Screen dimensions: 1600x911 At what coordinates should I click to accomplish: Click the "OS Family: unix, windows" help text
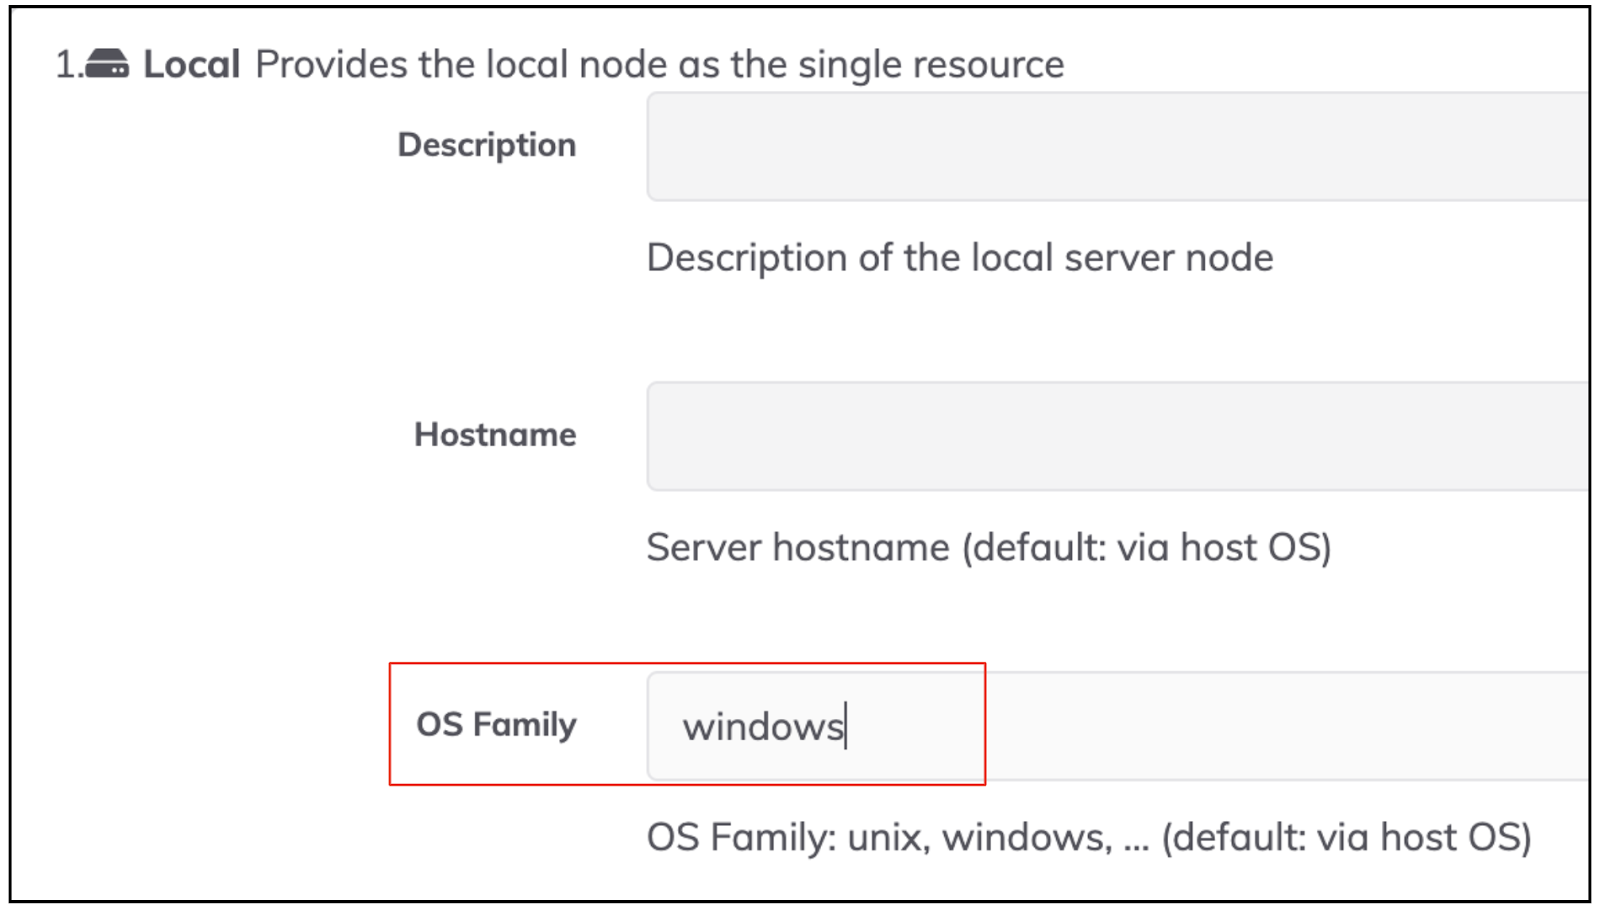pos(880,838)
